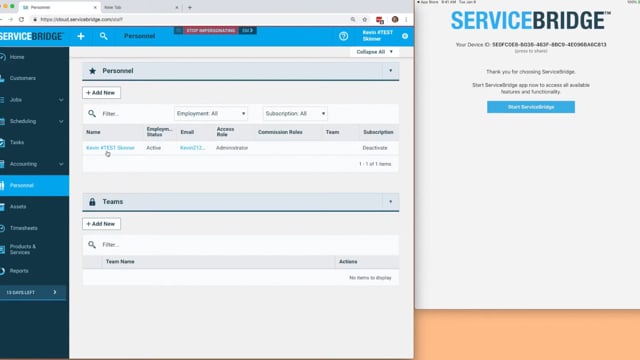
Task: Open the Kevin #TEST Skinner personnel link
Action: point(110,148)
